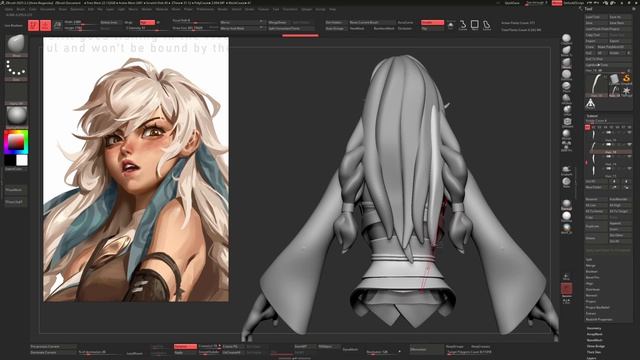Screen dimensions: 640x360
Task: Toggle eye visibility on the second subtool row
Action: (x=629, y=144)
